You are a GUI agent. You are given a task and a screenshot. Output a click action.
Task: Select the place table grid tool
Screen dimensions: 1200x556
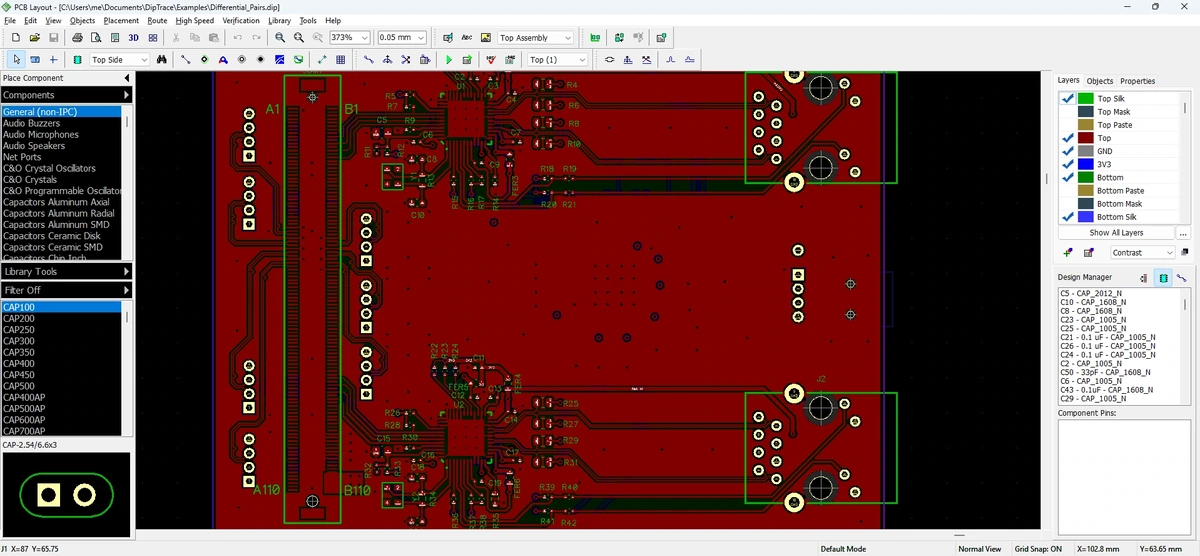click(x=339, y=60)
